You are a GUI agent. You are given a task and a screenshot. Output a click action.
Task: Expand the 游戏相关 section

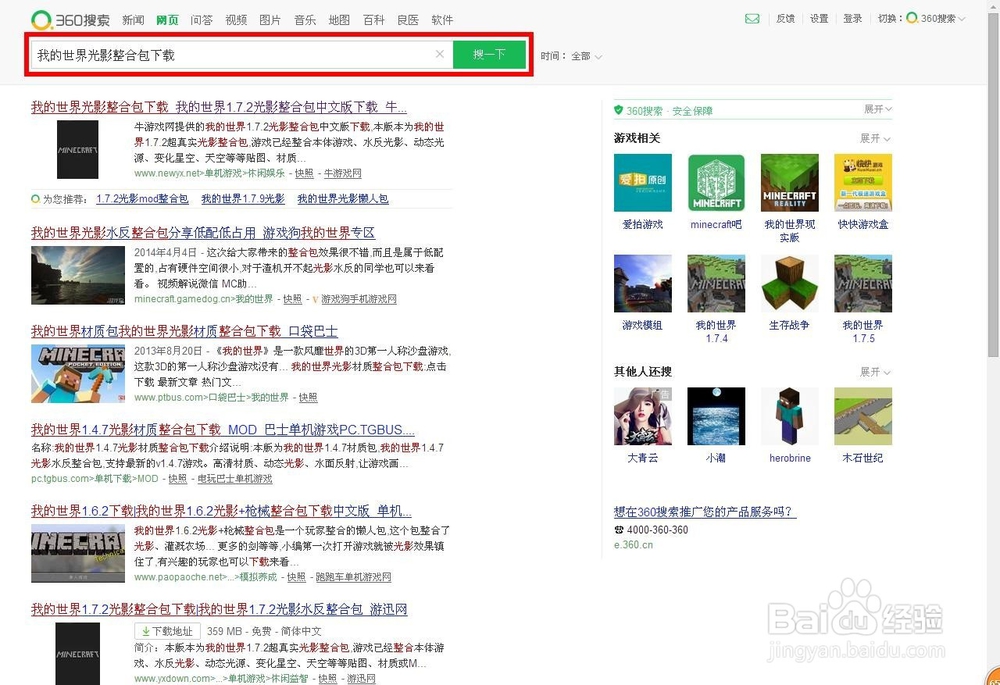pos(874,138)
